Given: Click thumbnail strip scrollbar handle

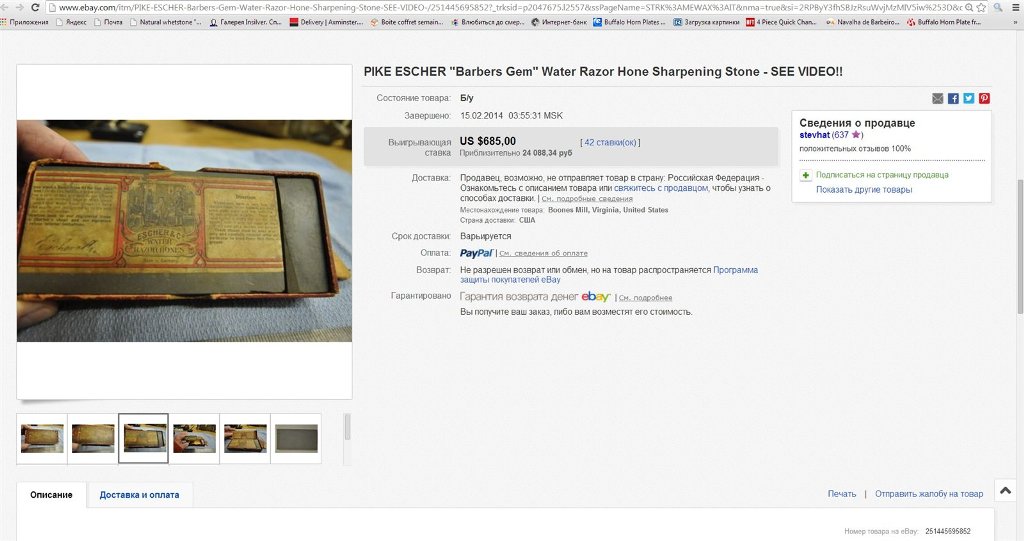Looking at the screenshot, I should pos(347,427).
